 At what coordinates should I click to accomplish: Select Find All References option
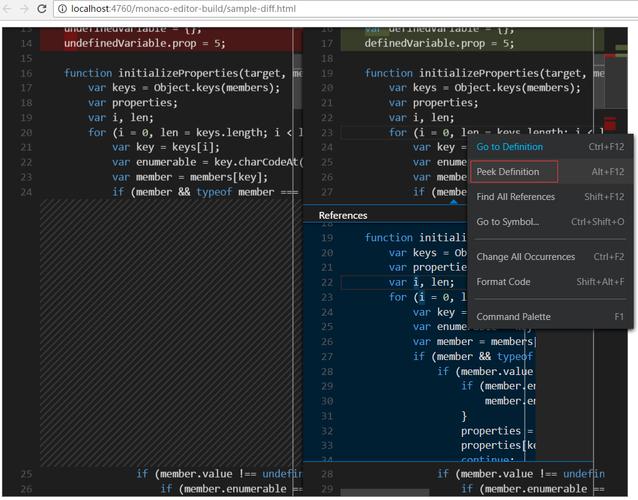click(x=515, y=197)
